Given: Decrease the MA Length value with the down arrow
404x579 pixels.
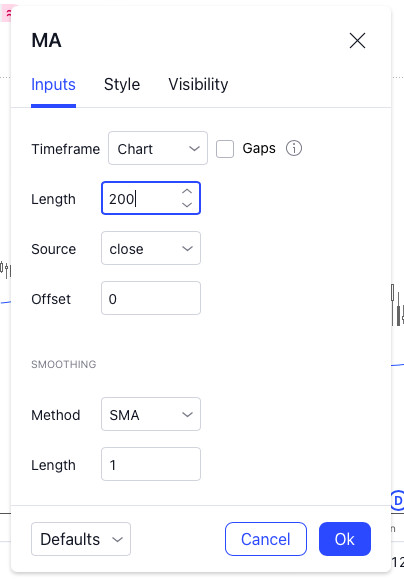Looking at the screenshot, I should [187, 205].
